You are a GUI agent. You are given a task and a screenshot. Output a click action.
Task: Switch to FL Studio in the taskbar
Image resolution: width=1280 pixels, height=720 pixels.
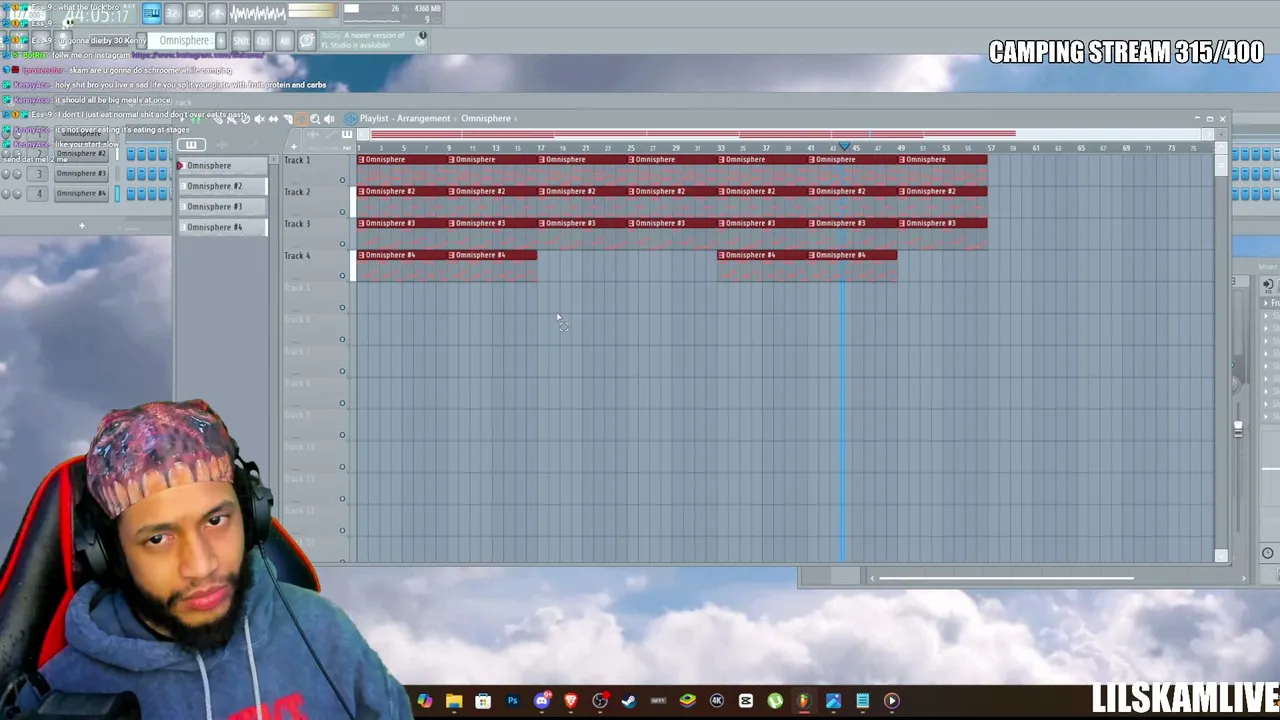point(804,701)
